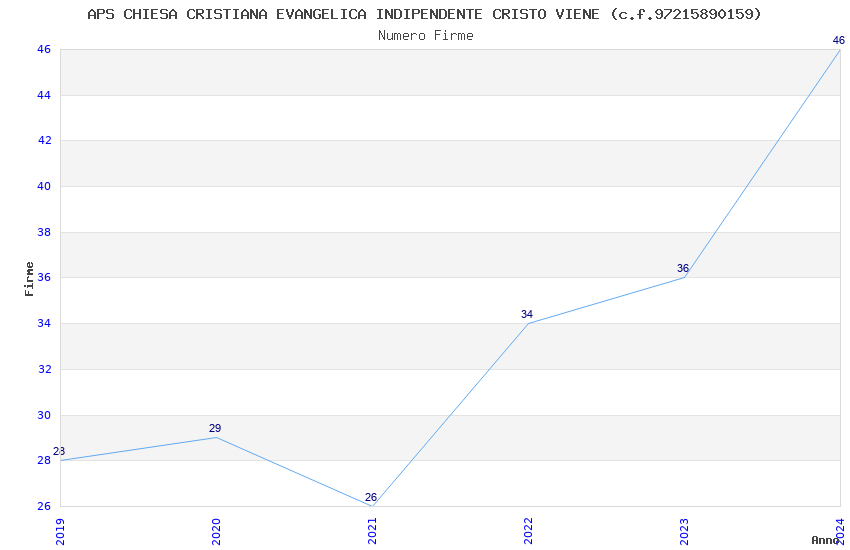This screenshot has width=850, height=550.
Task: Select the 2020 x-axis year label
Action: click(x=216, y=531)
